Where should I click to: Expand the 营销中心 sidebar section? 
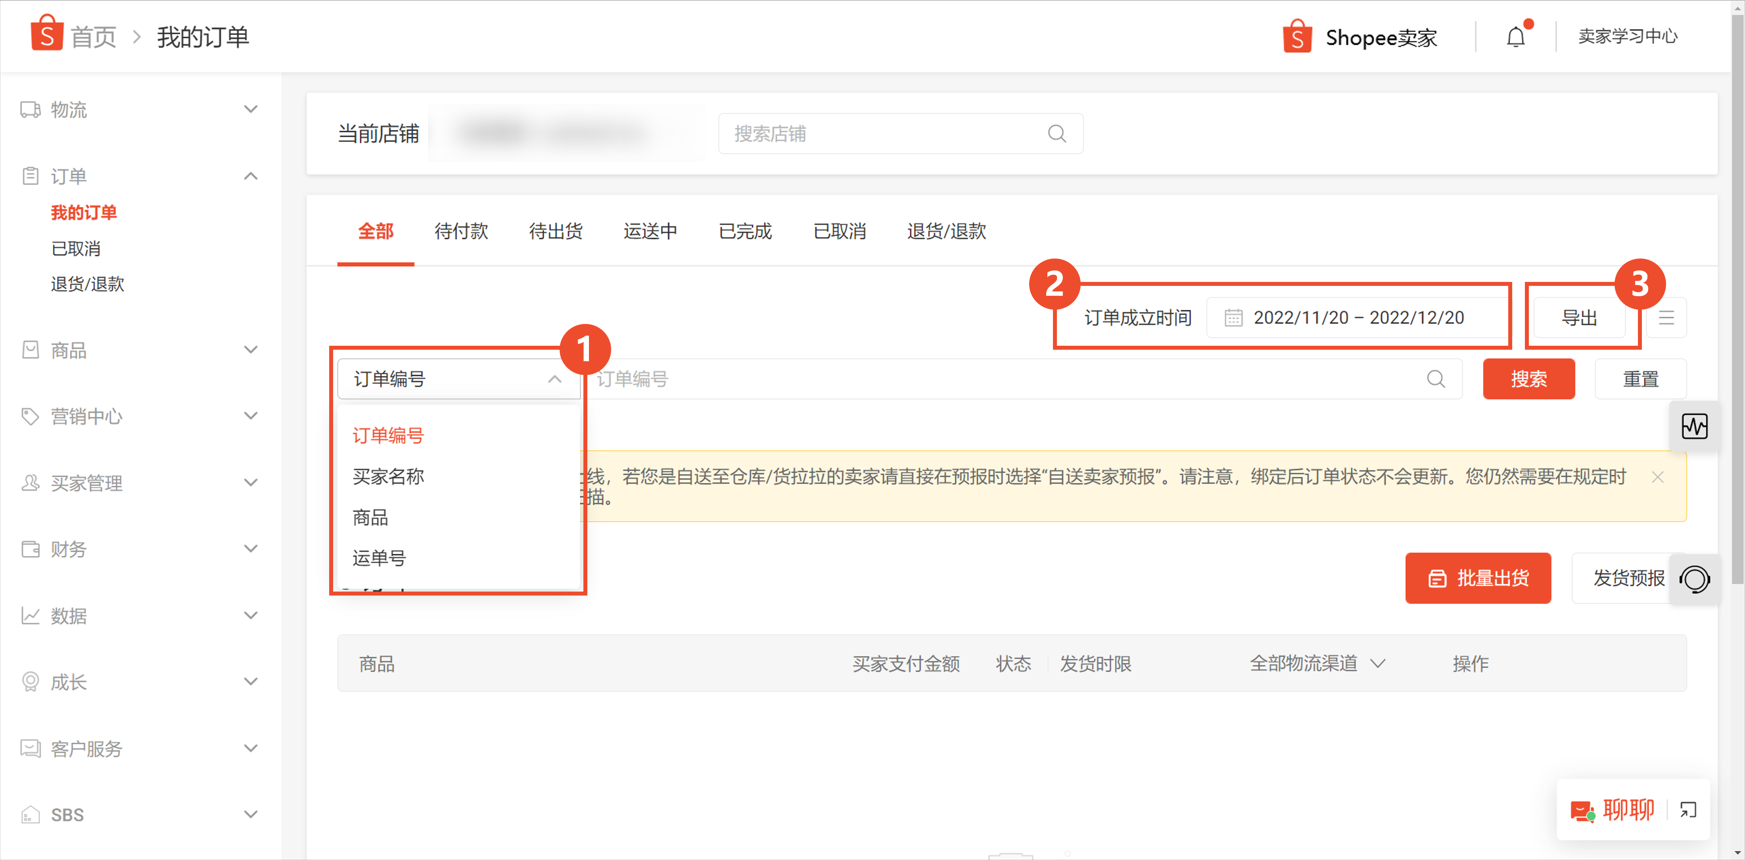251,416
